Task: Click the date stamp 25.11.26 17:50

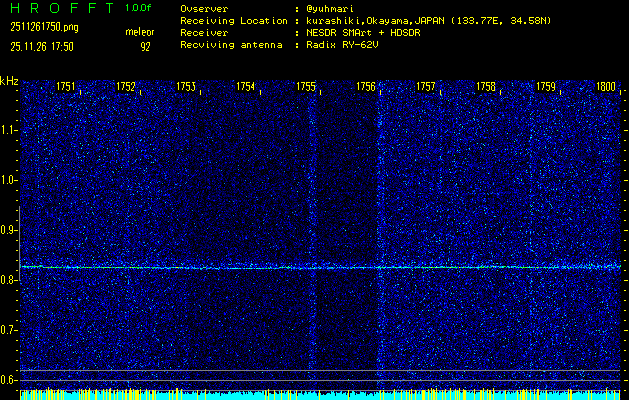Action: click(42, 47)
